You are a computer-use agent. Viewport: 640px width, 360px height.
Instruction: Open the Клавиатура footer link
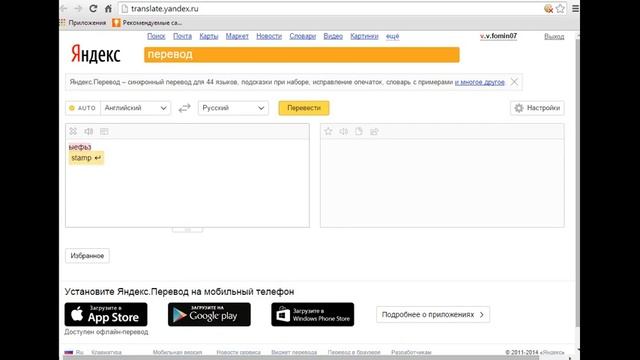point(107,352)
